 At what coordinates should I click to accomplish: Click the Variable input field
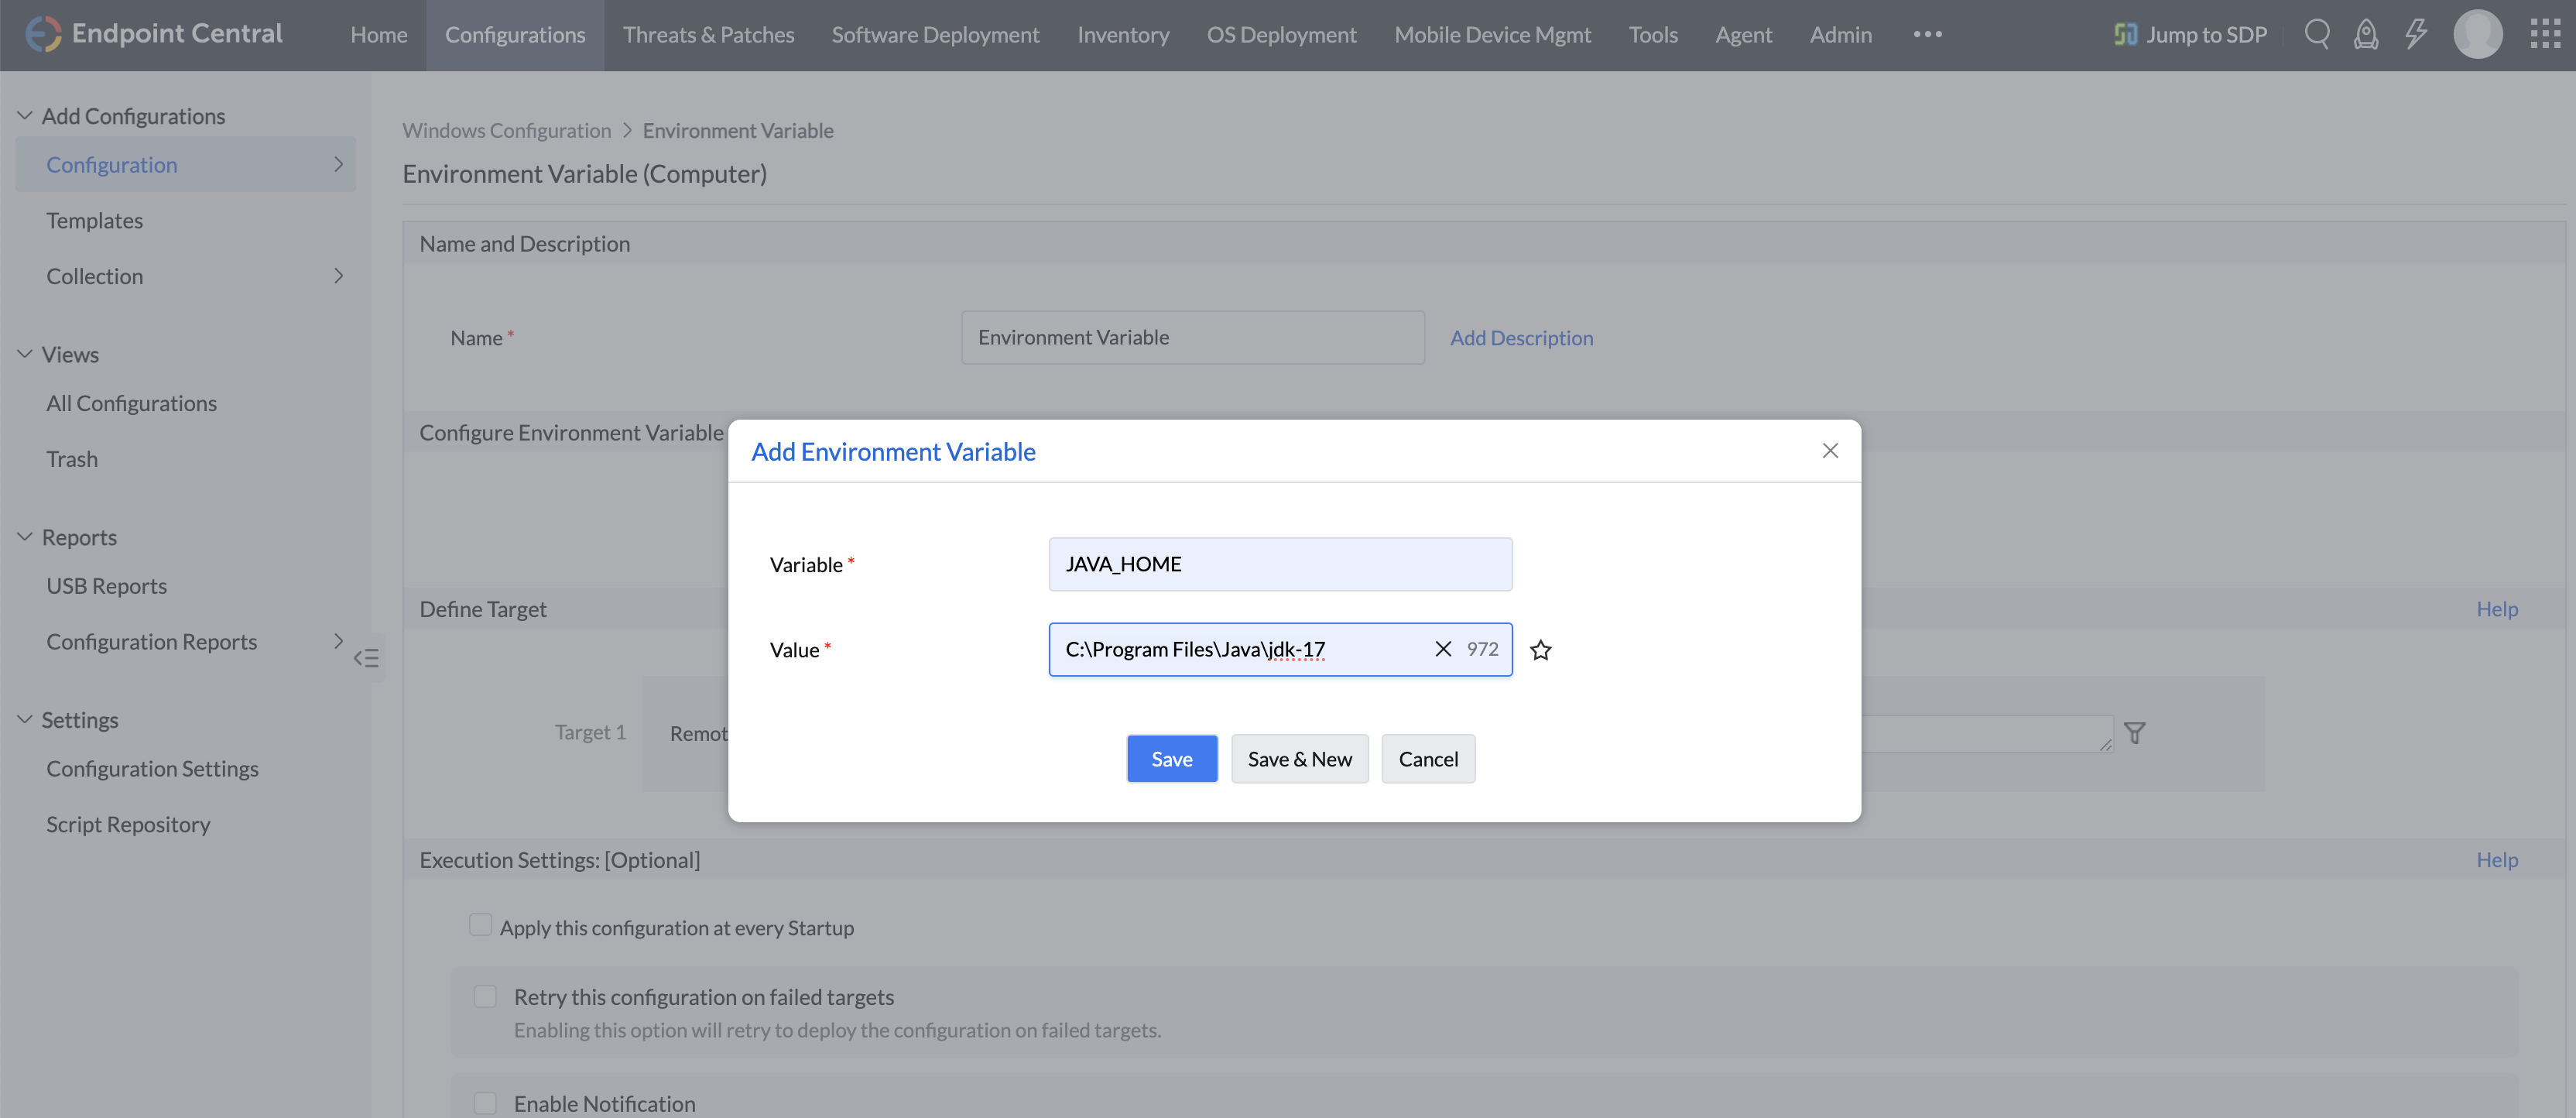[1279, 564]
